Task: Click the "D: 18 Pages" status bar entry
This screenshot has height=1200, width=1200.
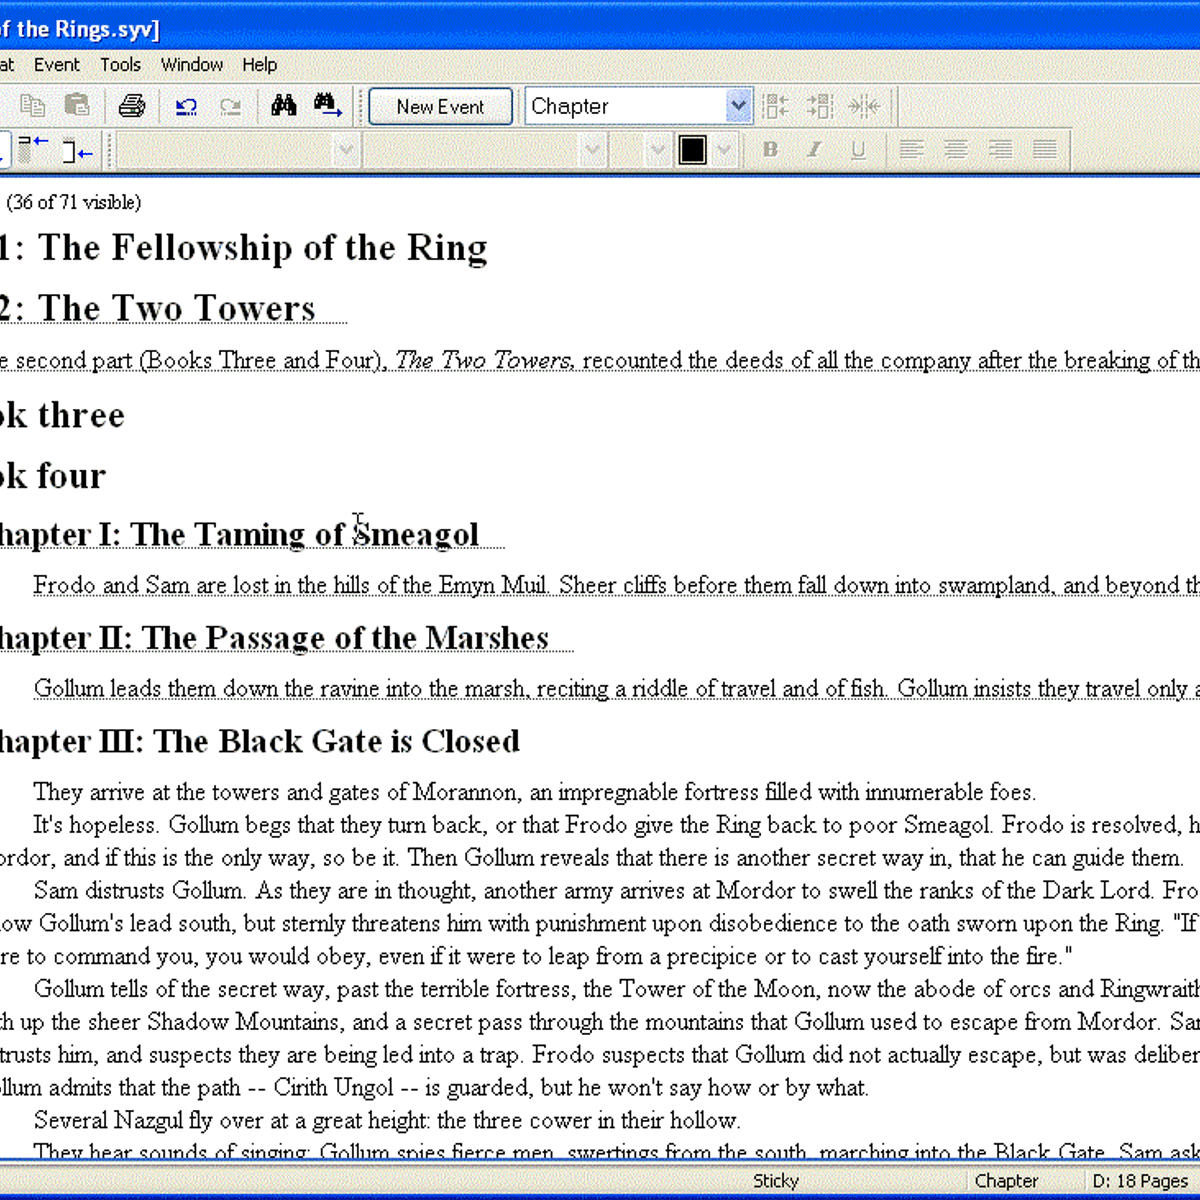Action: pyautogui.click(x=1140, y=1181)
